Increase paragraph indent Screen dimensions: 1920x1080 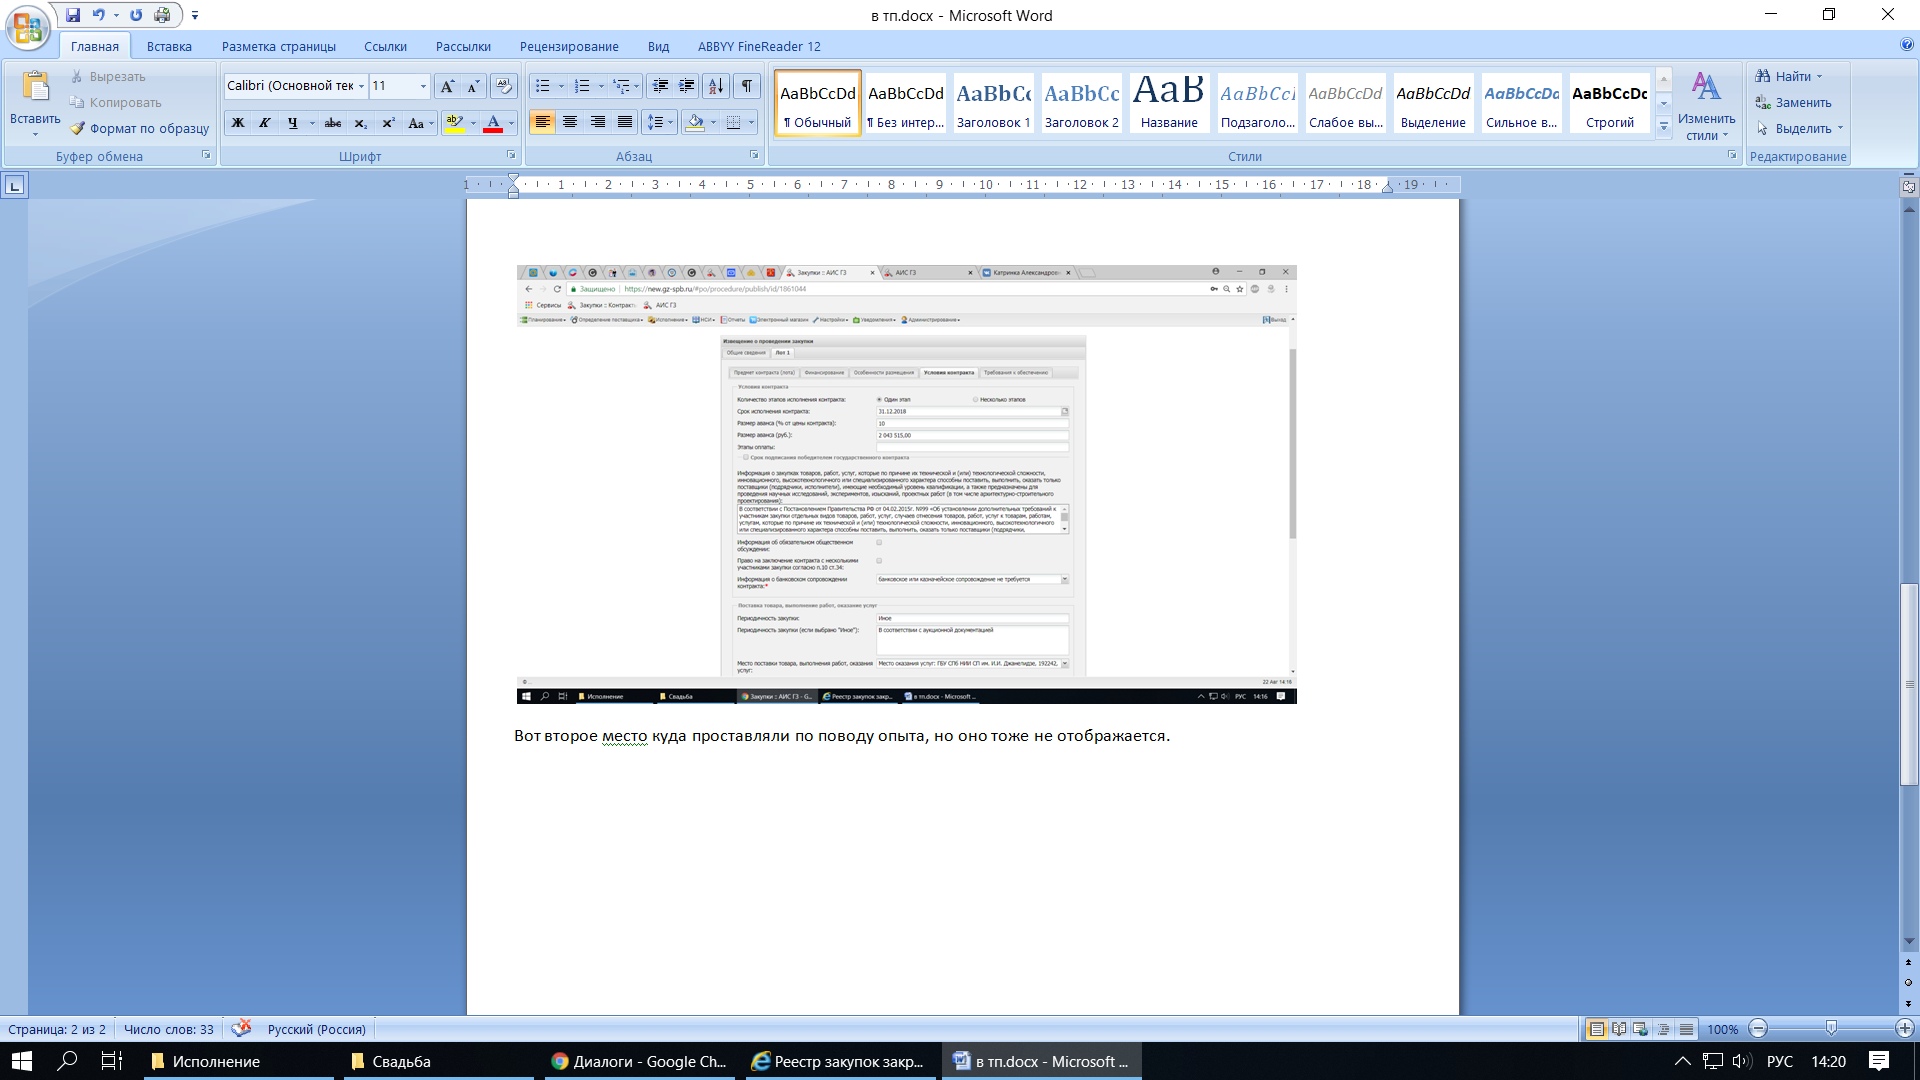coord(687,86)
